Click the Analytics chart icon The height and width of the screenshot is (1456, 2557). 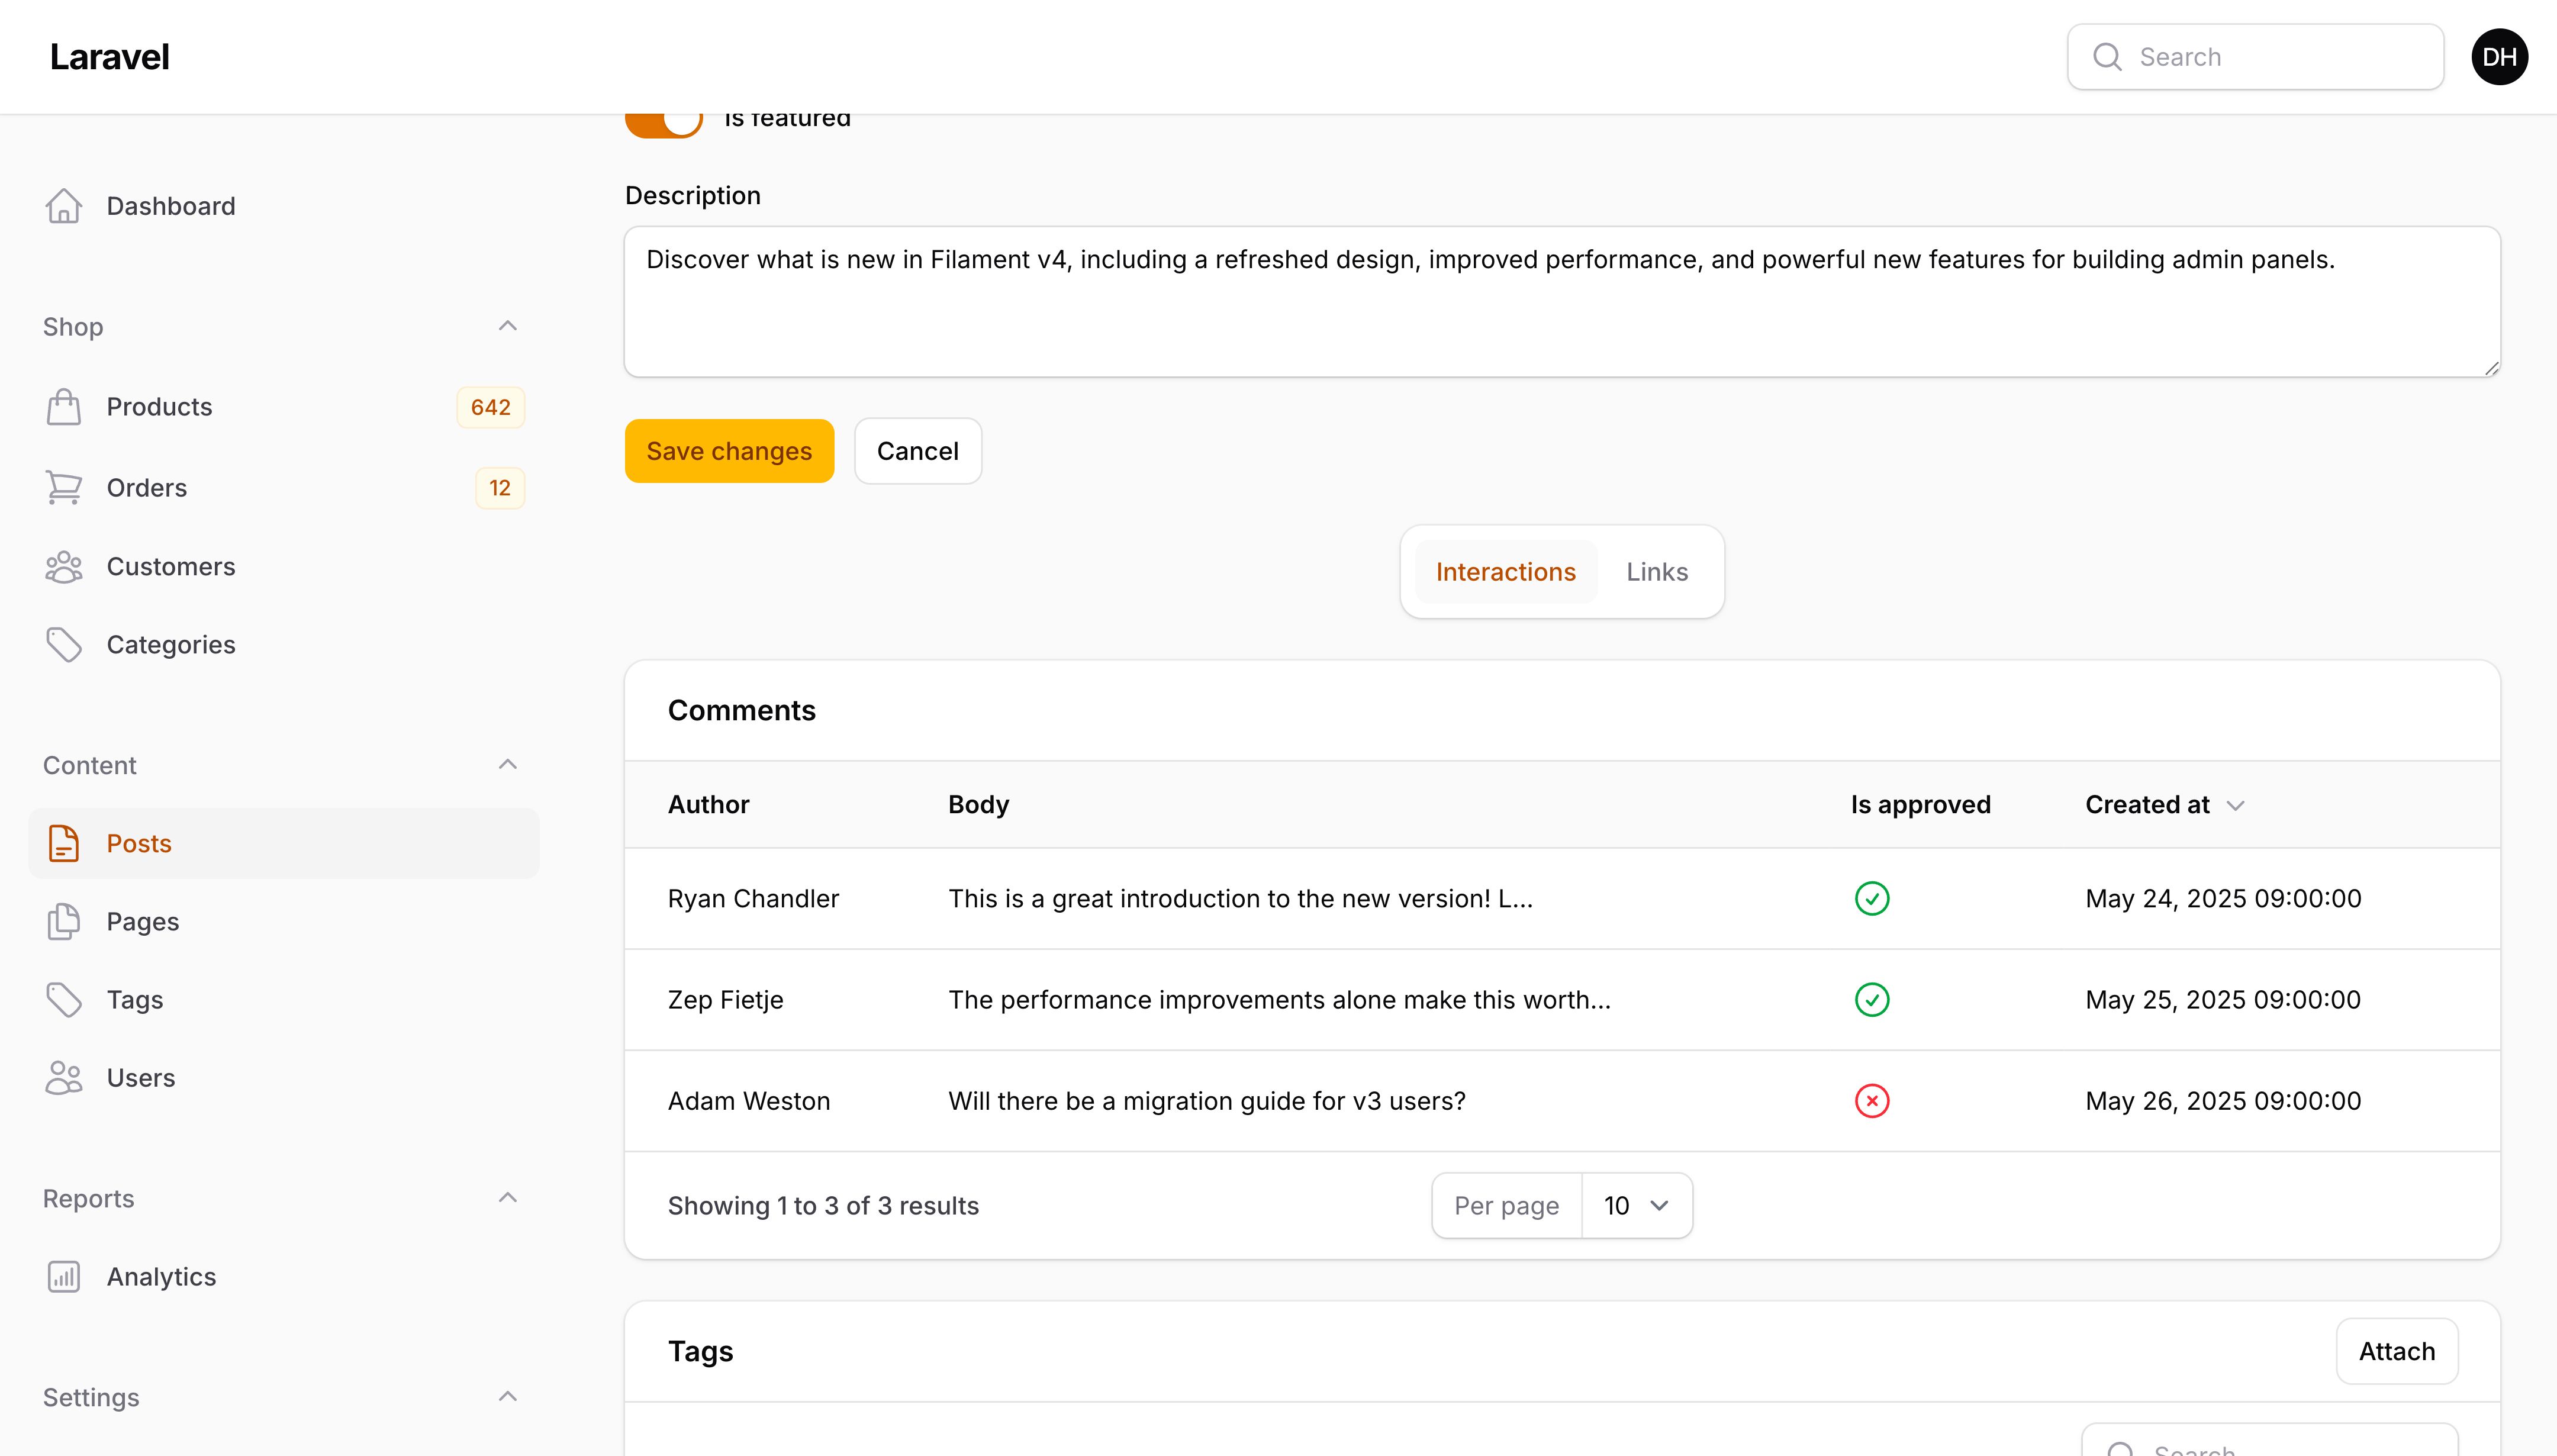tap(64, 1276)
